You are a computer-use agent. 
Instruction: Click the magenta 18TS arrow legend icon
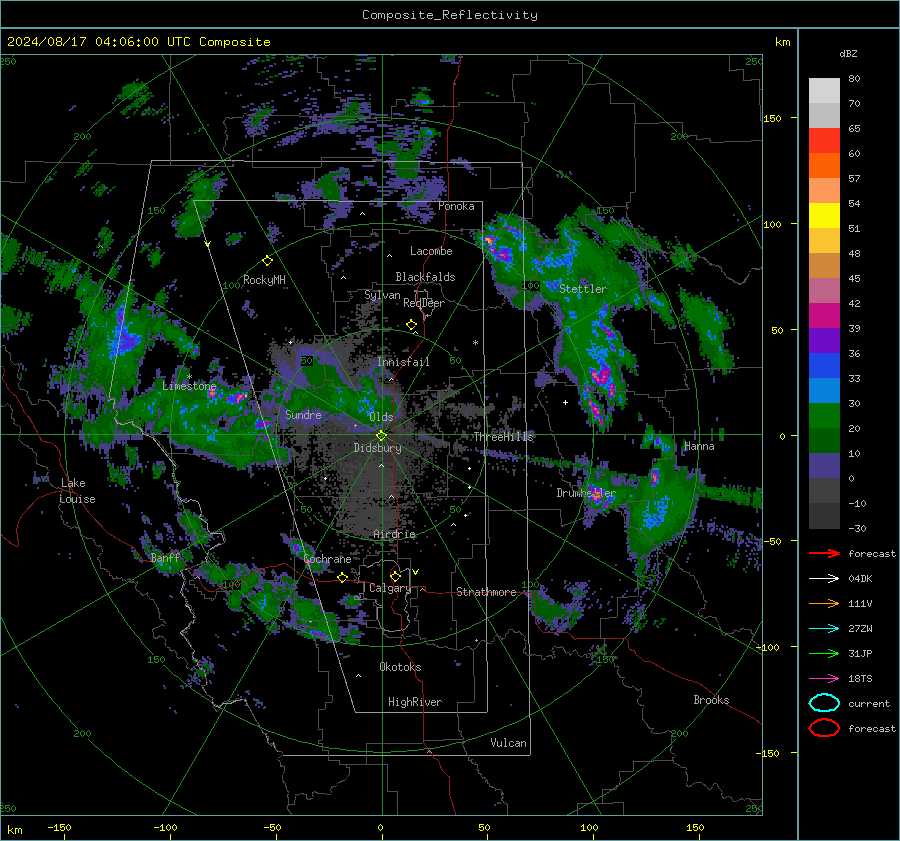(x=824, y=679)
